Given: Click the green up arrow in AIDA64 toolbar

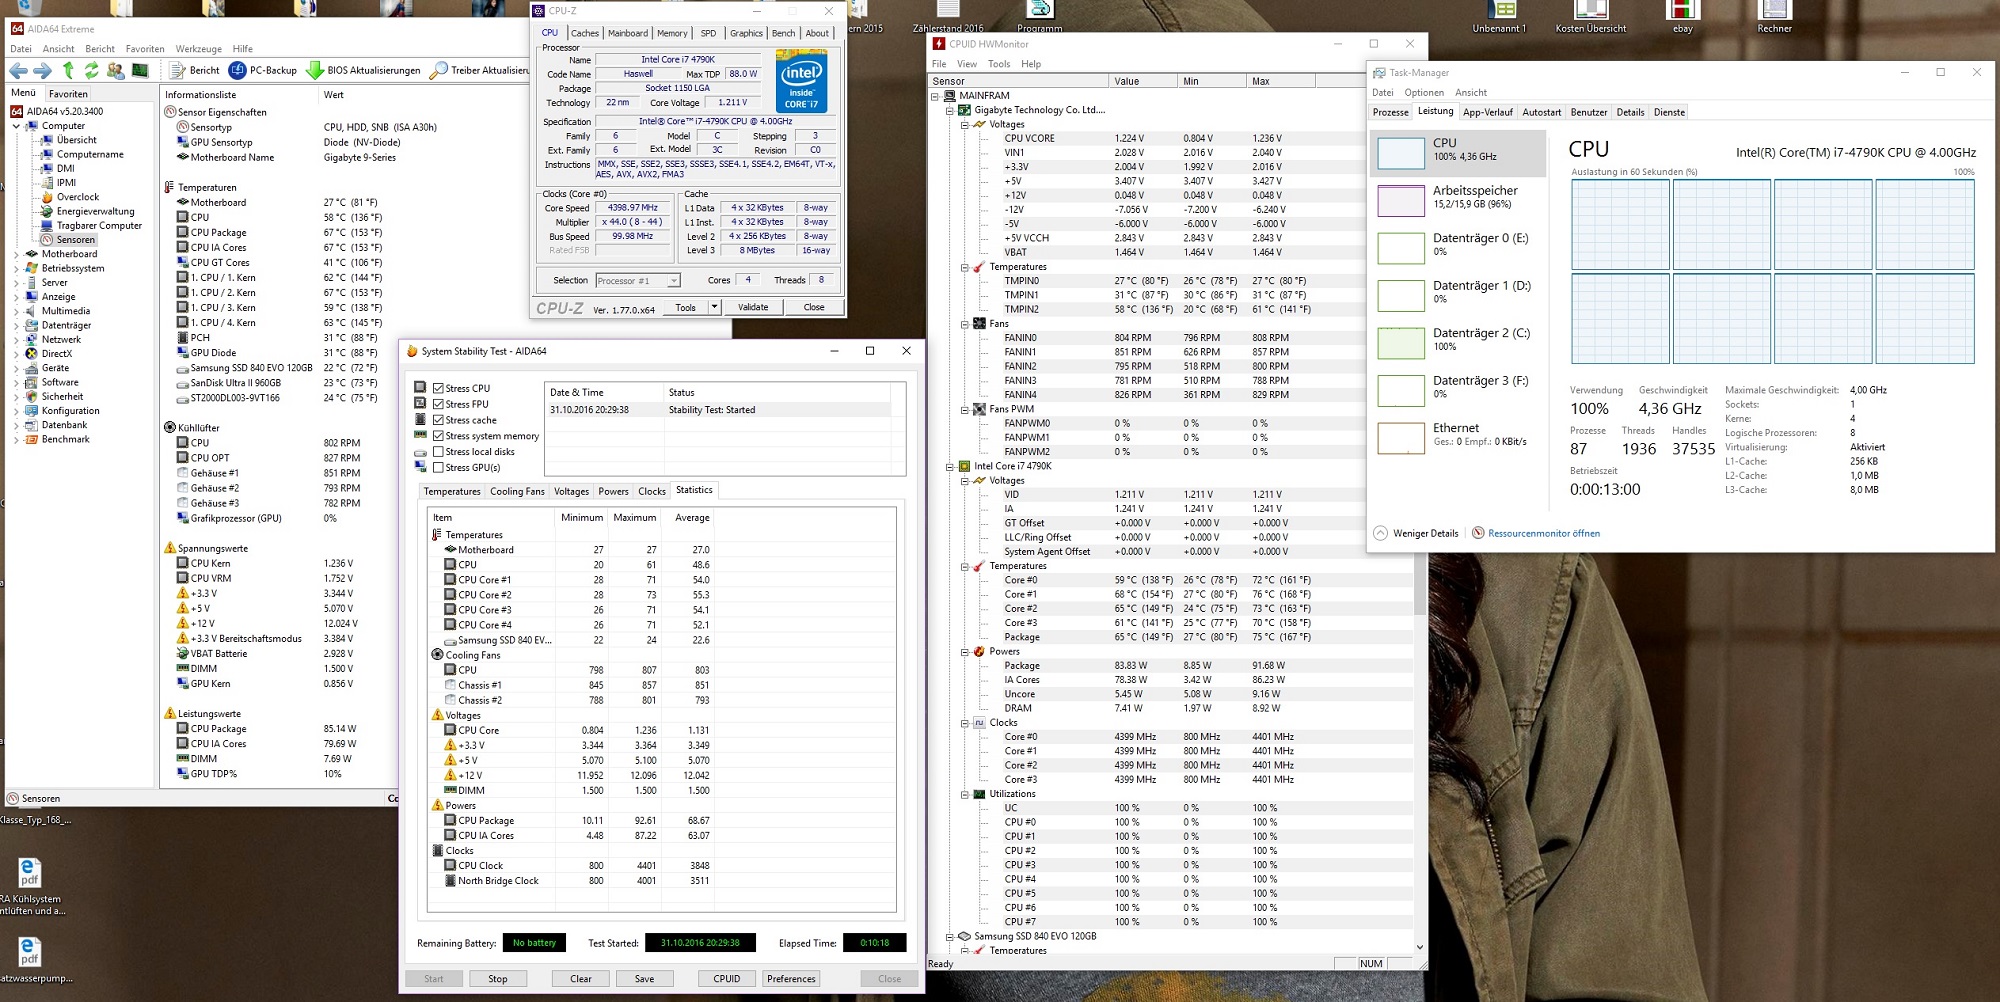Looking at the screenshot, I should pyautogui.click(x=68, y=70).
